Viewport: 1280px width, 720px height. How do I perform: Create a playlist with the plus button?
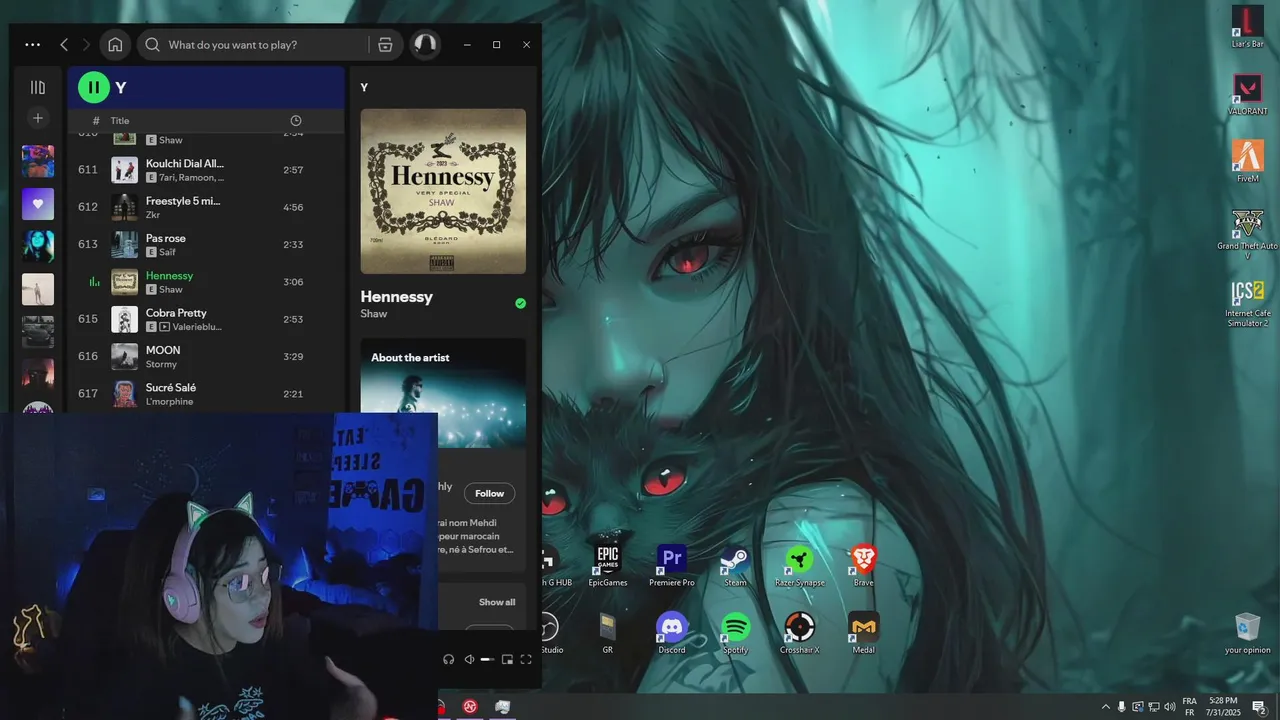[38, 118]
